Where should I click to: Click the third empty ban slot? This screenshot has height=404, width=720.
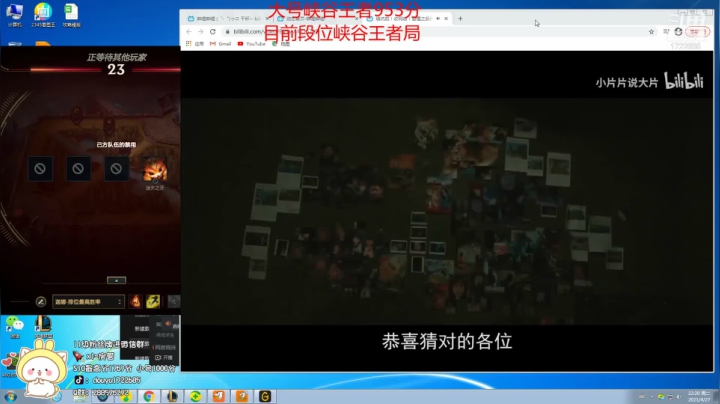[116, 168]
